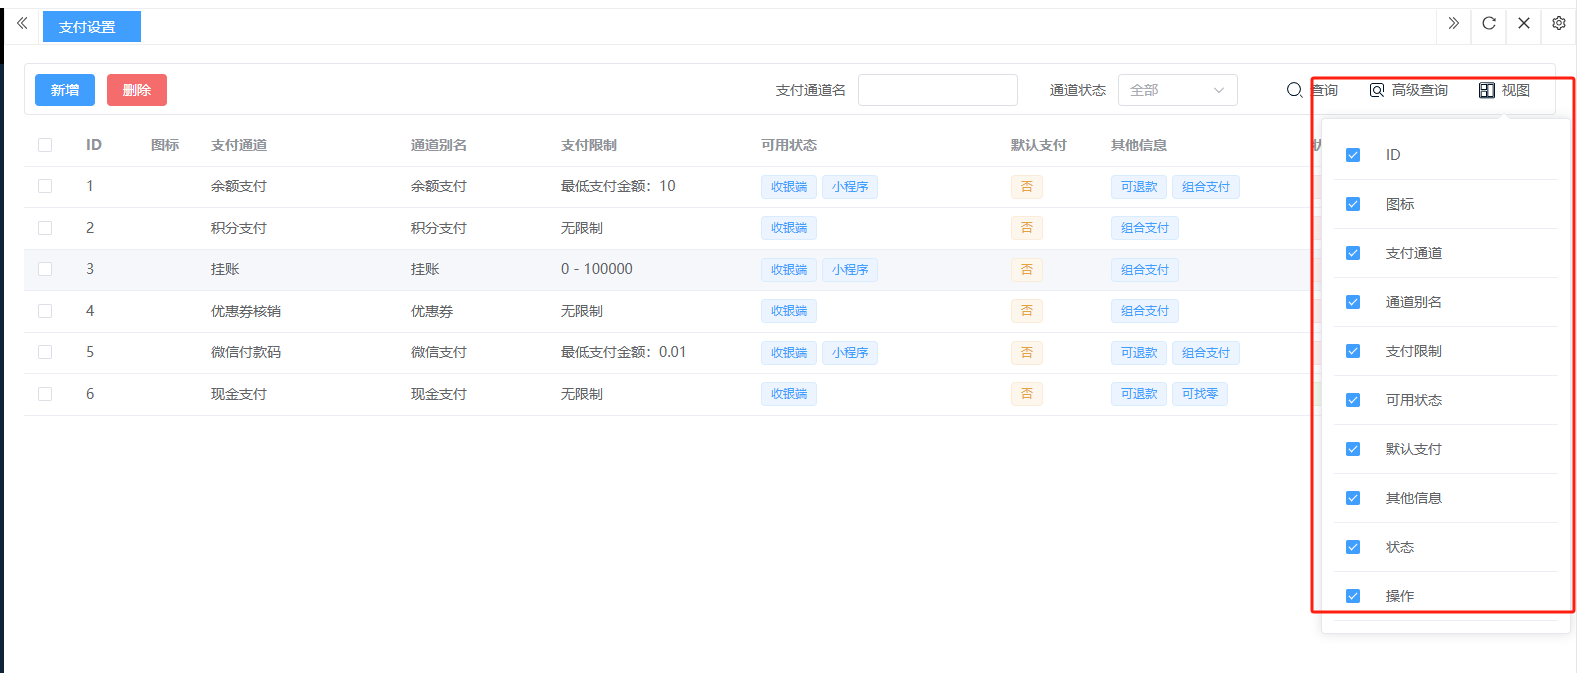Check the select-all header checkbox
This screenshot has height=673, width=1577.
pyautogui.click(x=45, y=145)
